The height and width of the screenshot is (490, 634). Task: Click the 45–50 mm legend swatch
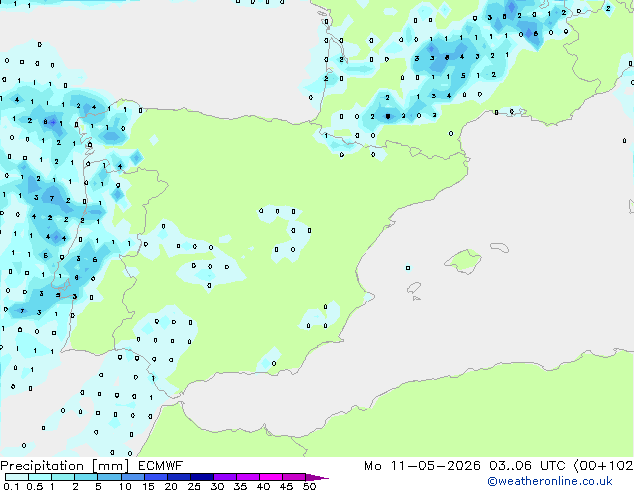click(294, 477)
